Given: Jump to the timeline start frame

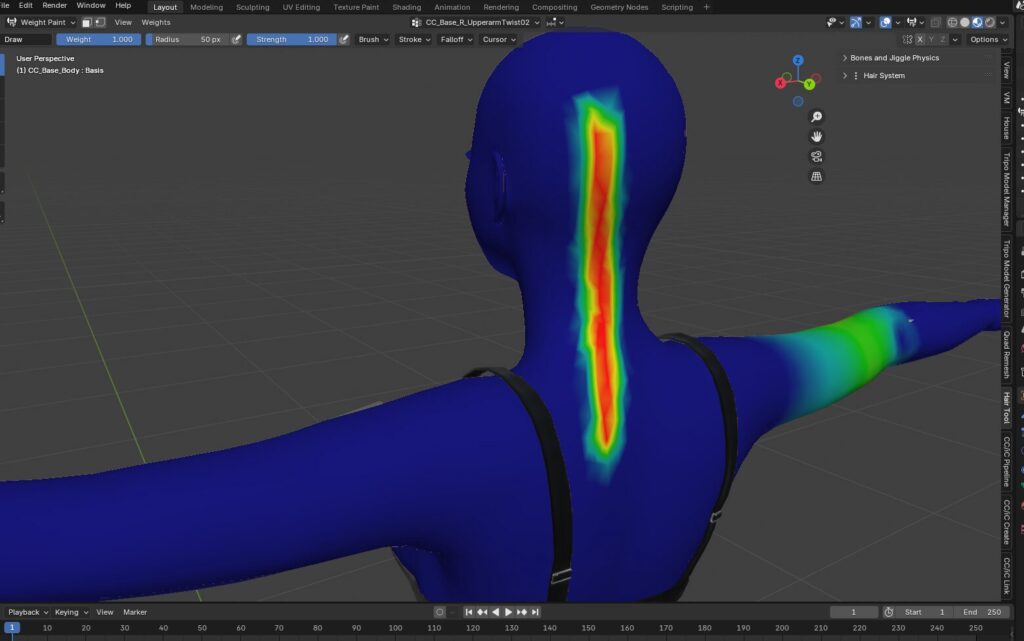Looking at the screenshot, I should tap(468, 612).
